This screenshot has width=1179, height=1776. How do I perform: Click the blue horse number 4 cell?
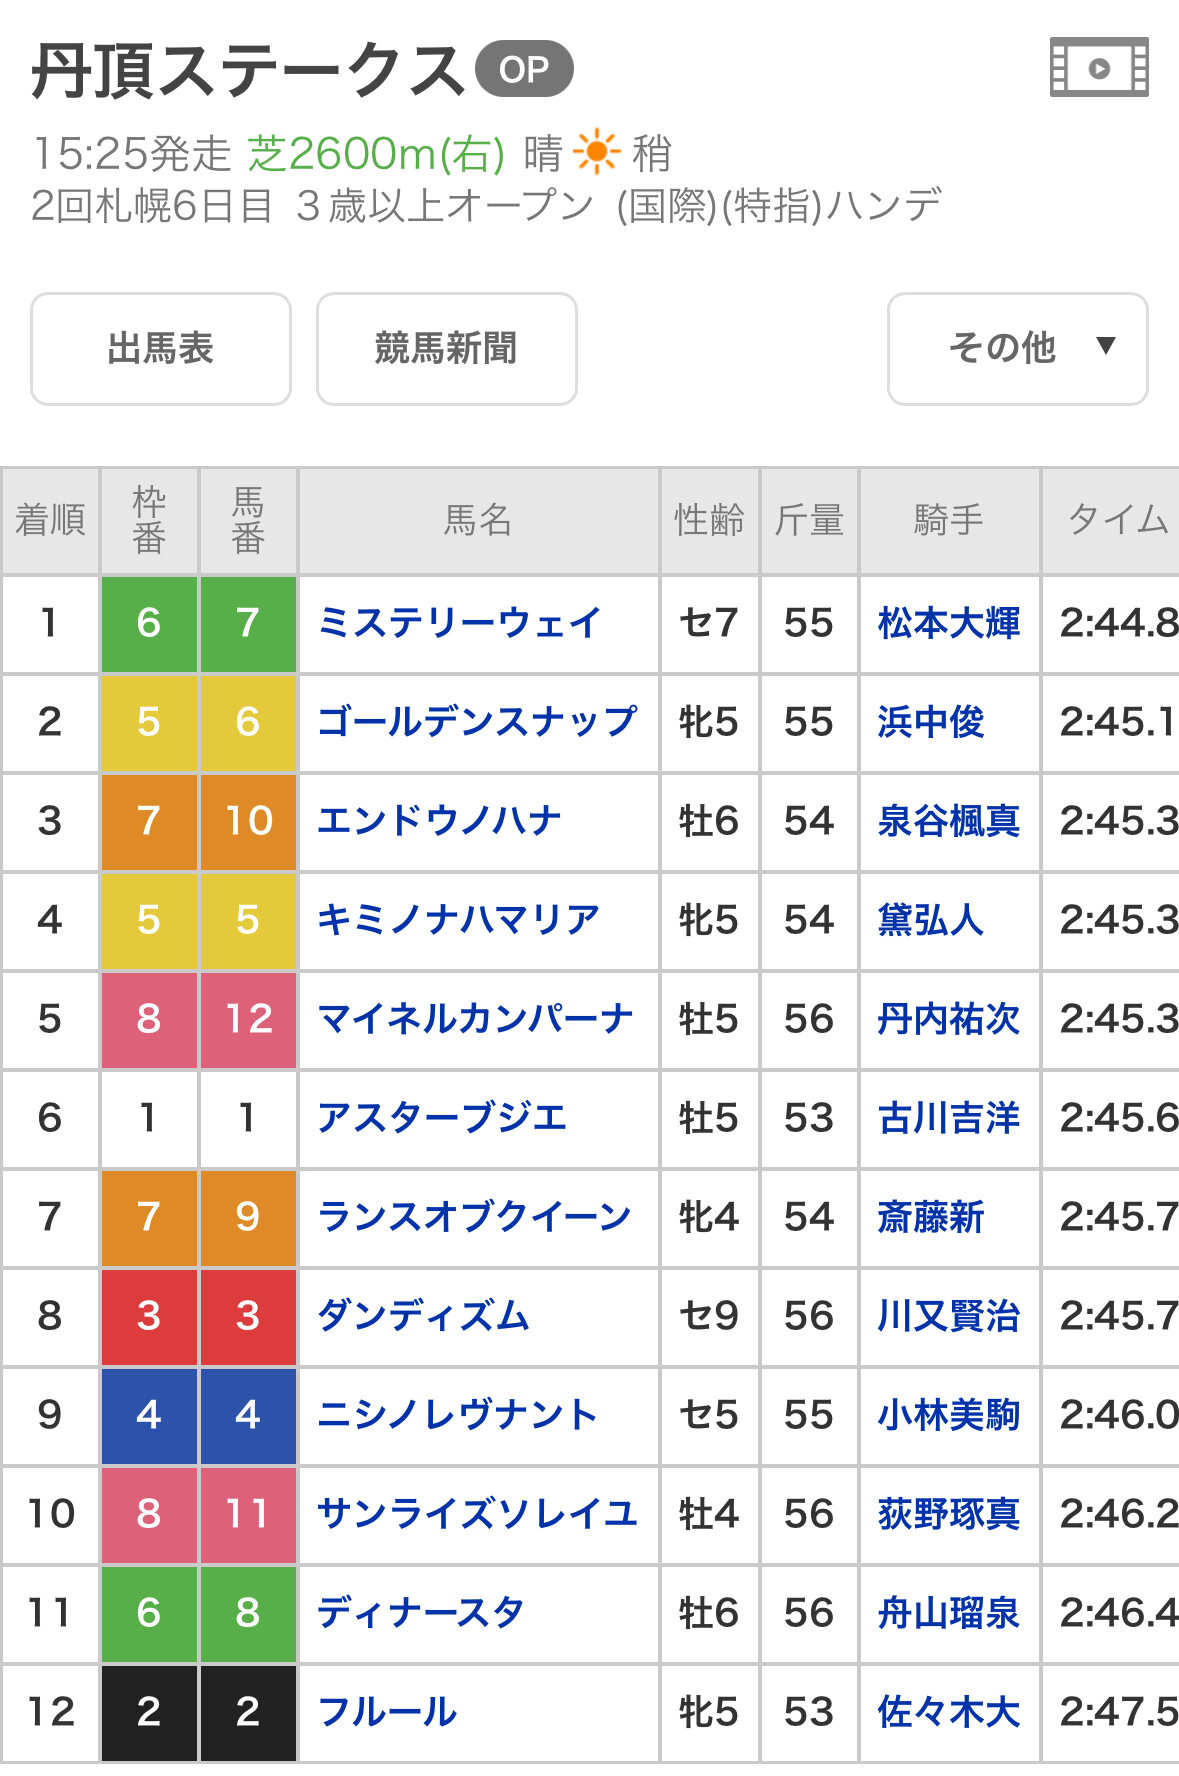(x=248, y=1415)
